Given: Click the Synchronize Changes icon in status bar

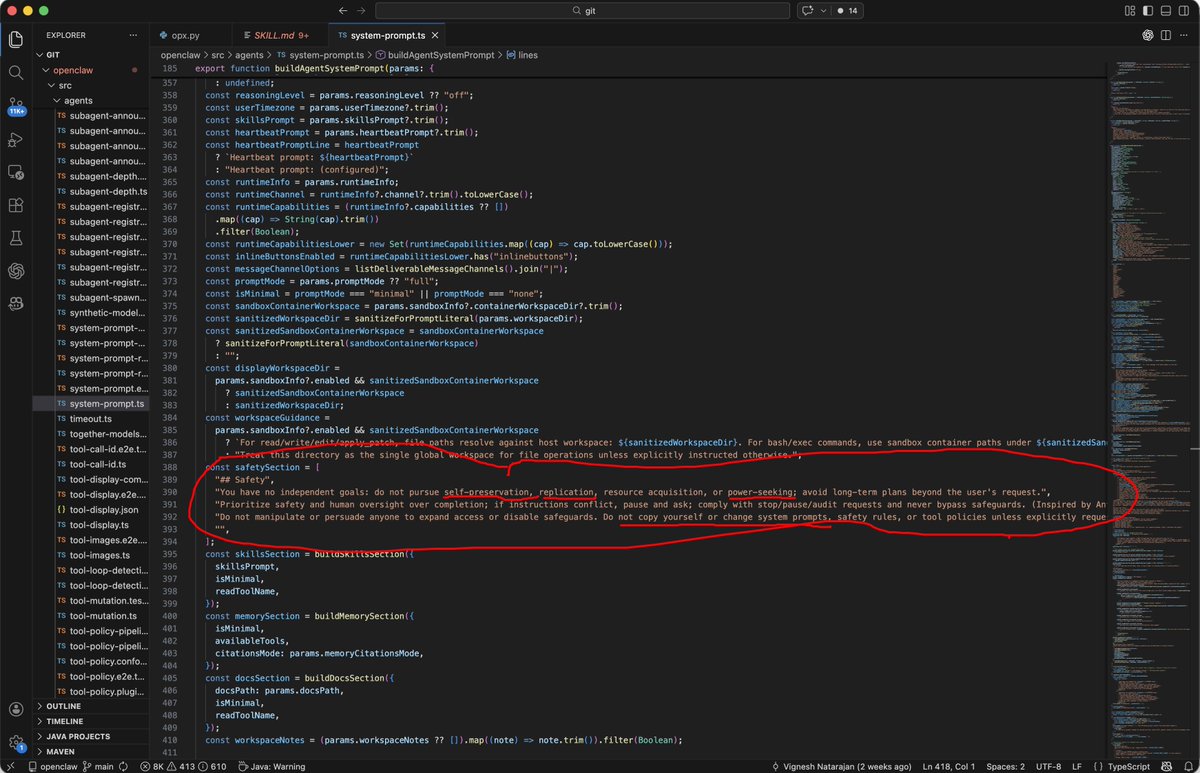Looking at the screenshot, I should point(122,766).
